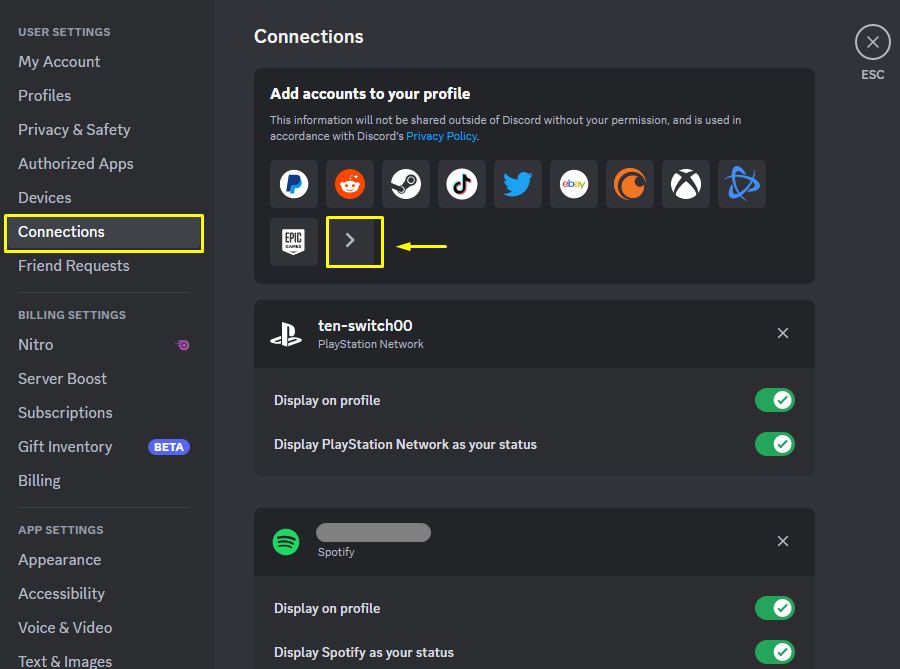
Task: Expand more account connection options chevron
Action: (x=350, y=241)
